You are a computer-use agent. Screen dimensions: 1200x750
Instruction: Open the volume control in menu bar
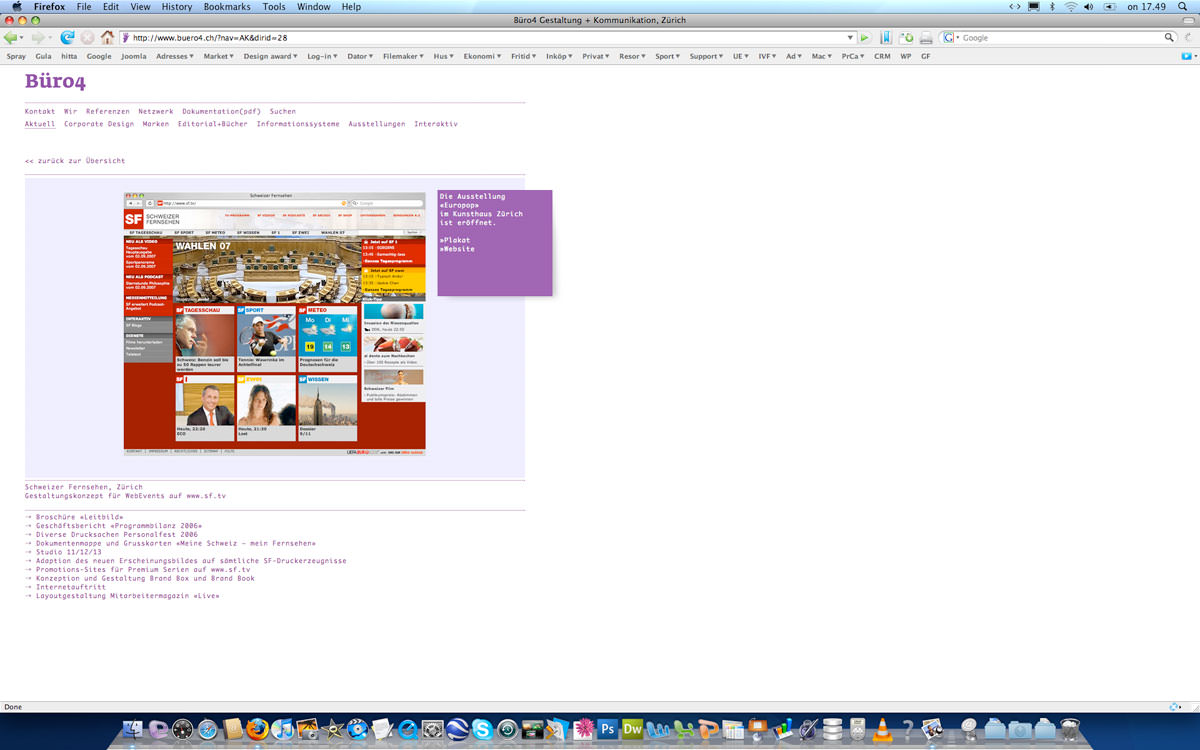pyautogui.click(x=1089, y=6)
